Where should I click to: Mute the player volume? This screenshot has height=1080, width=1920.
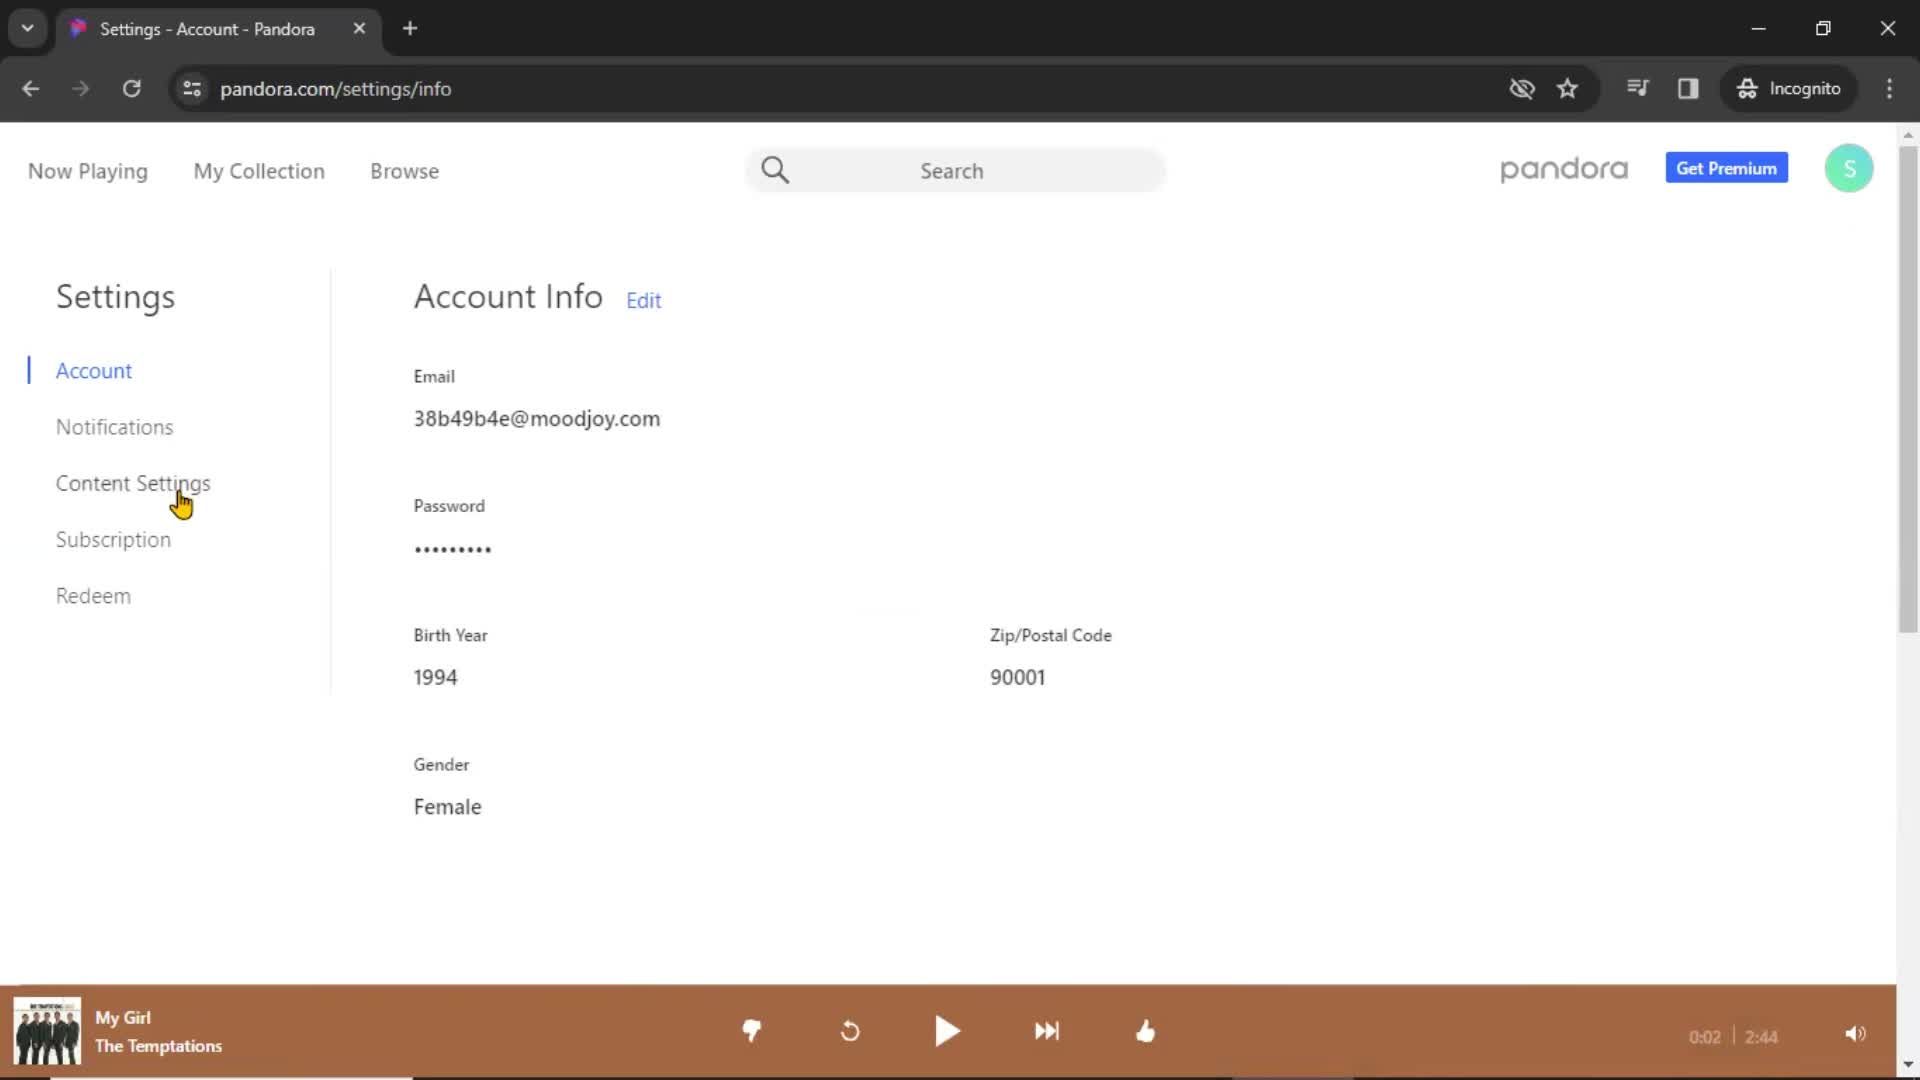(x=1855, y=1034)
